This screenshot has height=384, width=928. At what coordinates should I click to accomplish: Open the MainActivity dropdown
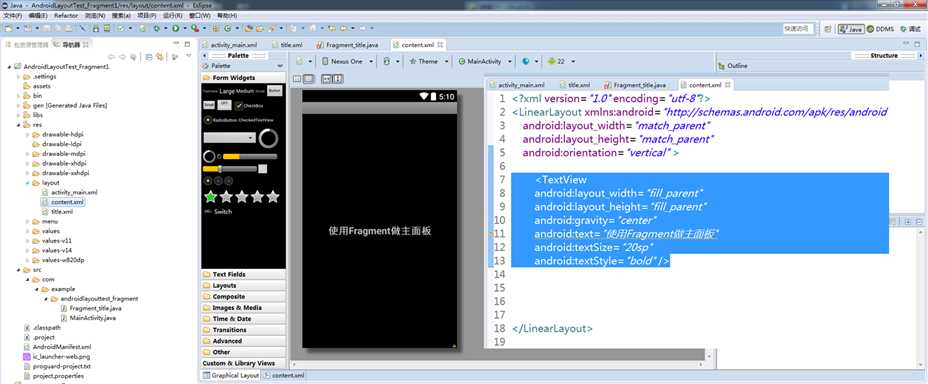pyautogui.click(x=486, y=61)
